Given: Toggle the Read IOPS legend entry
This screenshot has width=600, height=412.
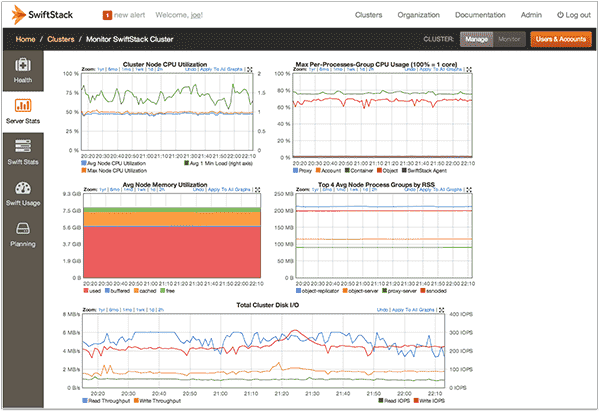Looking at the screenshot, I should tap(394, 401).
